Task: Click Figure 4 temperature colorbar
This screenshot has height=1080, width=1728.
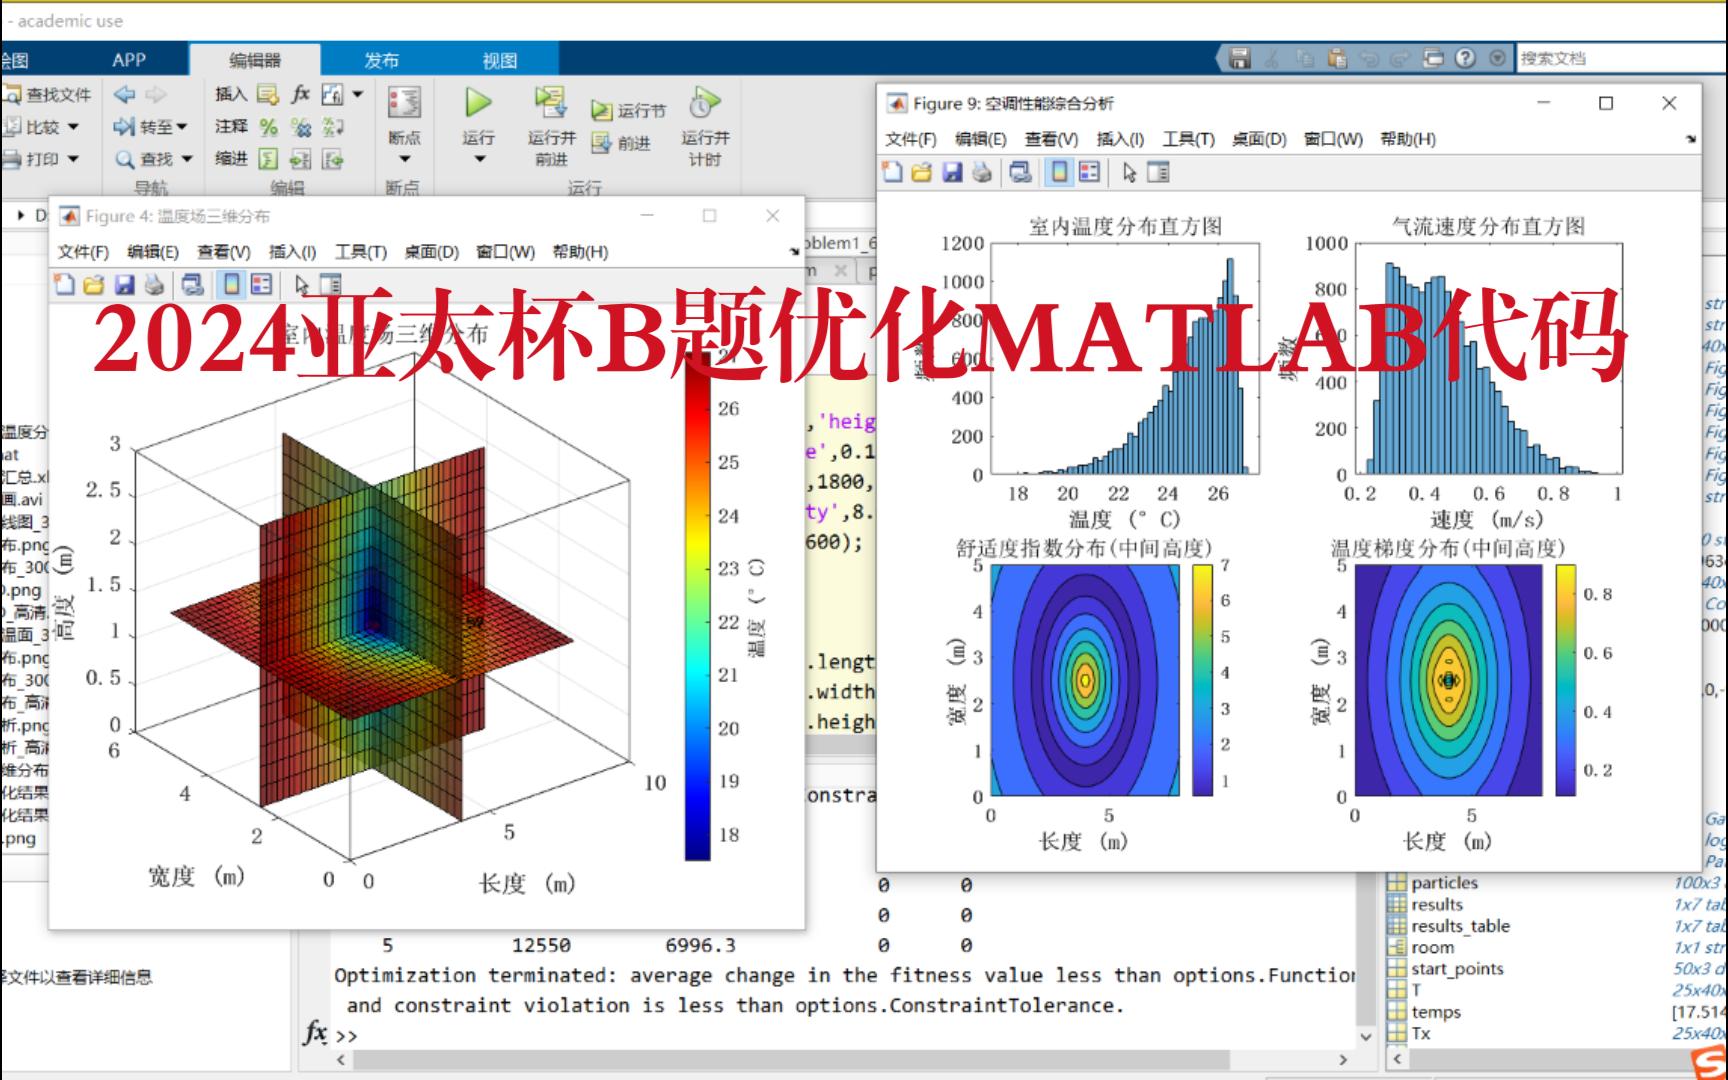Action: point(697,606)
